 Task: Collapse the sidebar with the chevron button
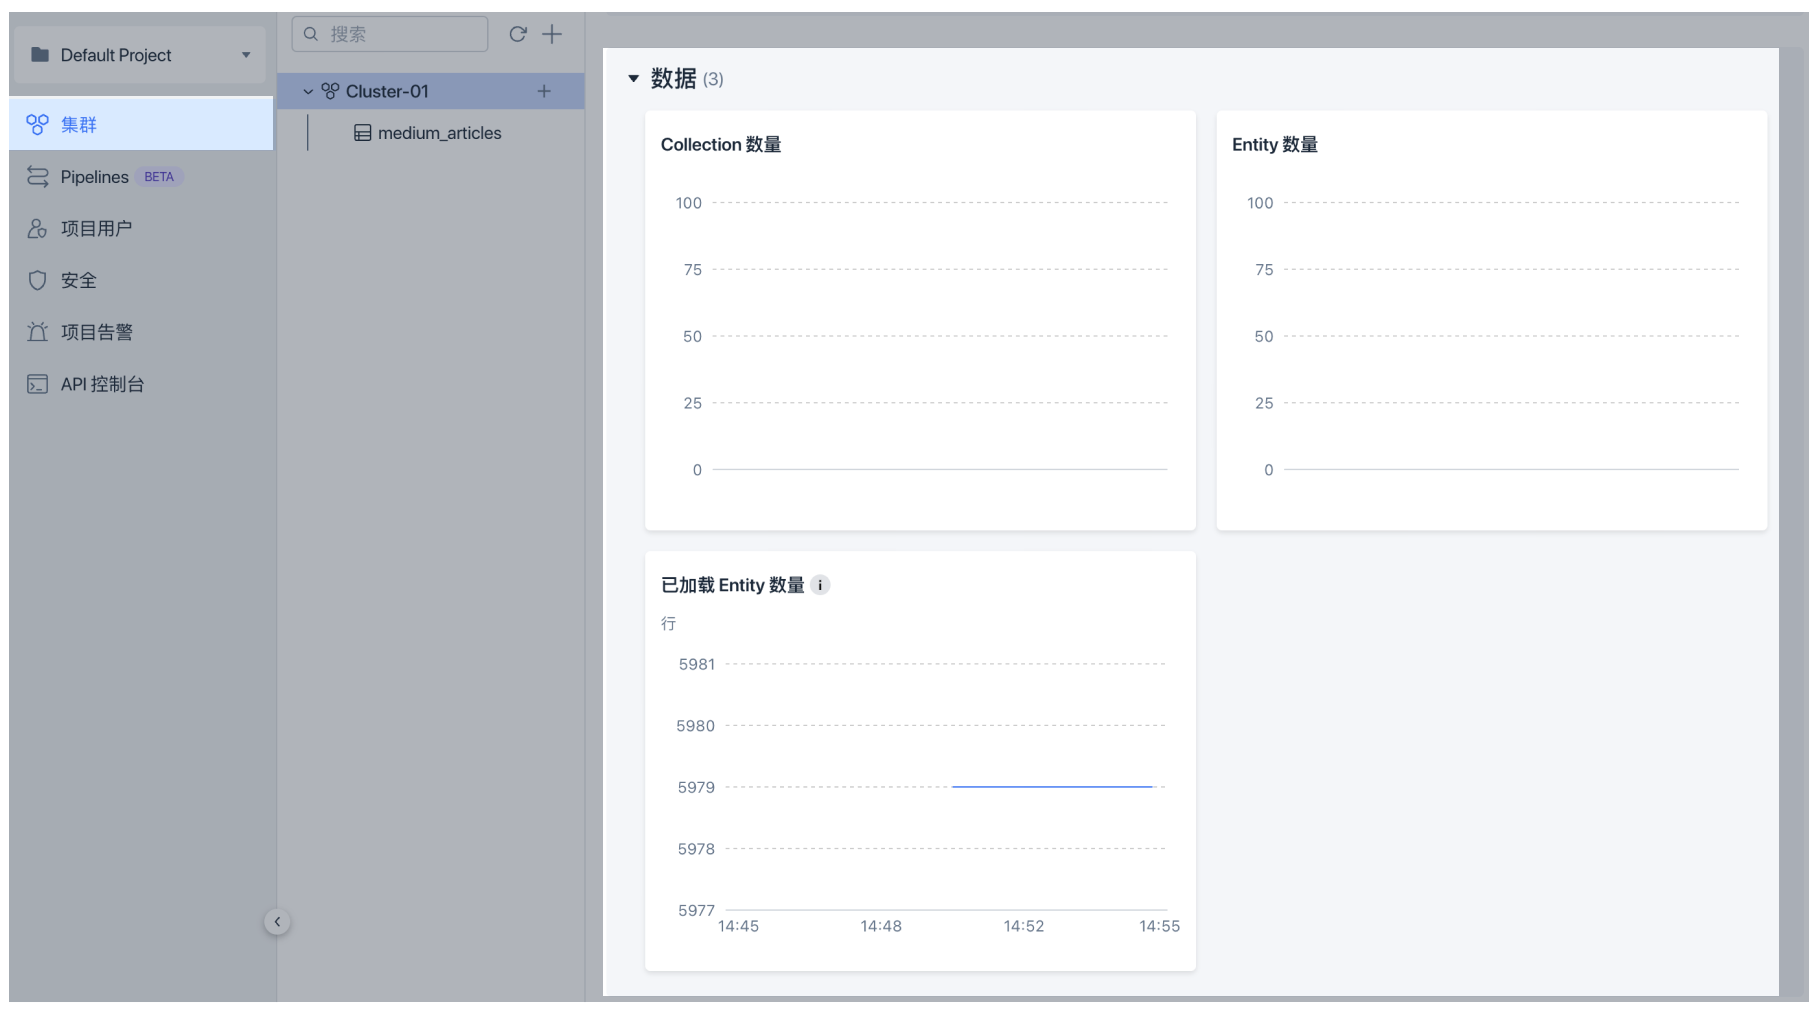[277, 922]
